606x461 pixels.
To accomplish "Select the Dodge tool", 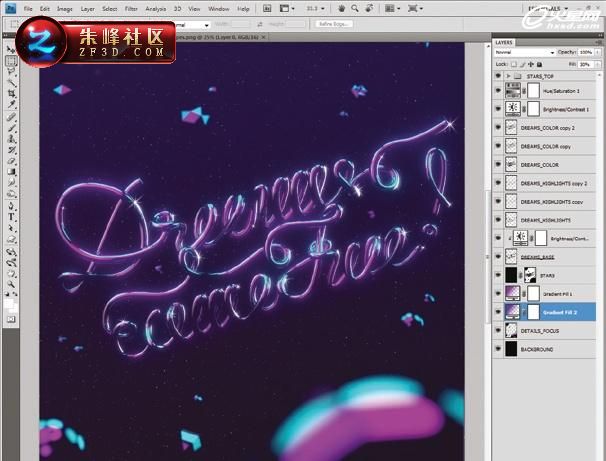I will point(11,193).
